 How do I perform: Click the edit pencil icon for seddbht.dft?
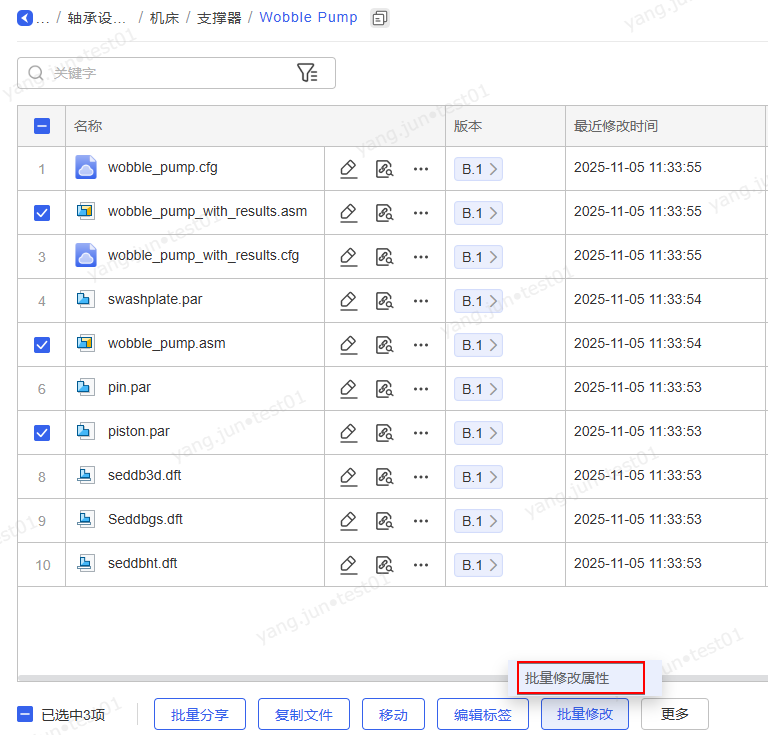348,565
